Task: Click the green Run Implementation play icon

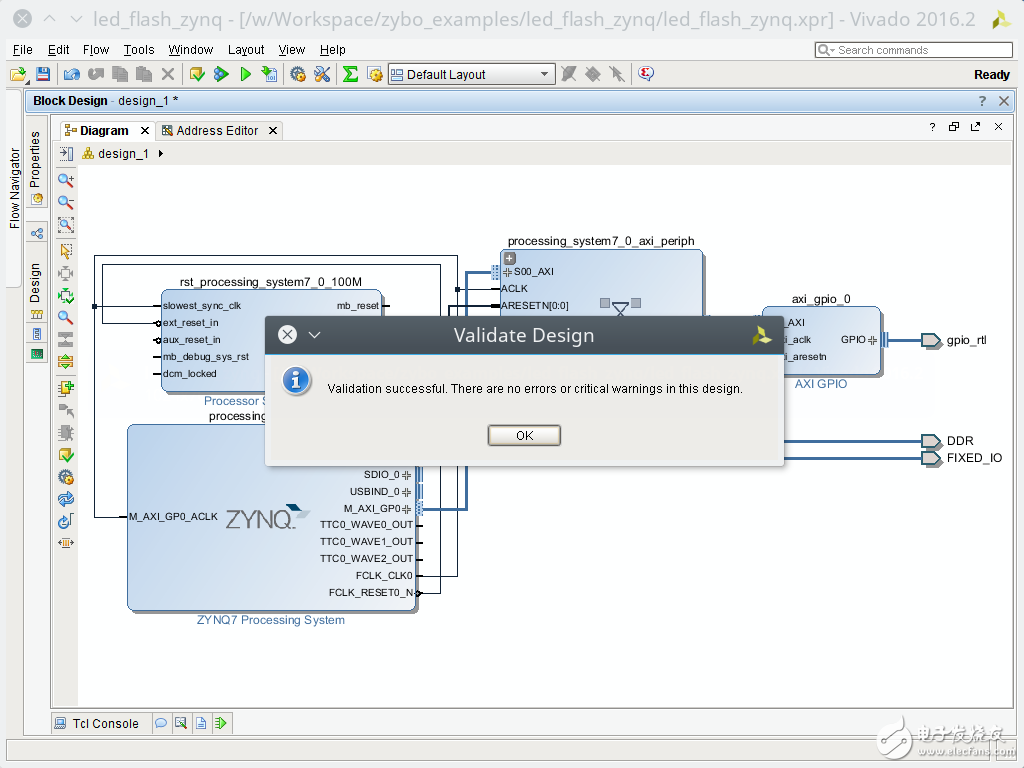Action: point(245,74)
